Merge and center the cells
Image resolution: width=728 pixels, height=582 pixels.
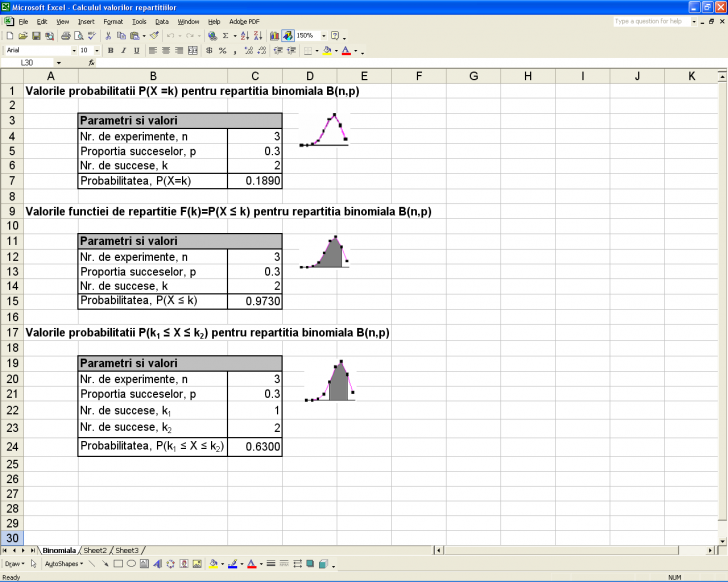pyautogui.click(x=193, y=51)
